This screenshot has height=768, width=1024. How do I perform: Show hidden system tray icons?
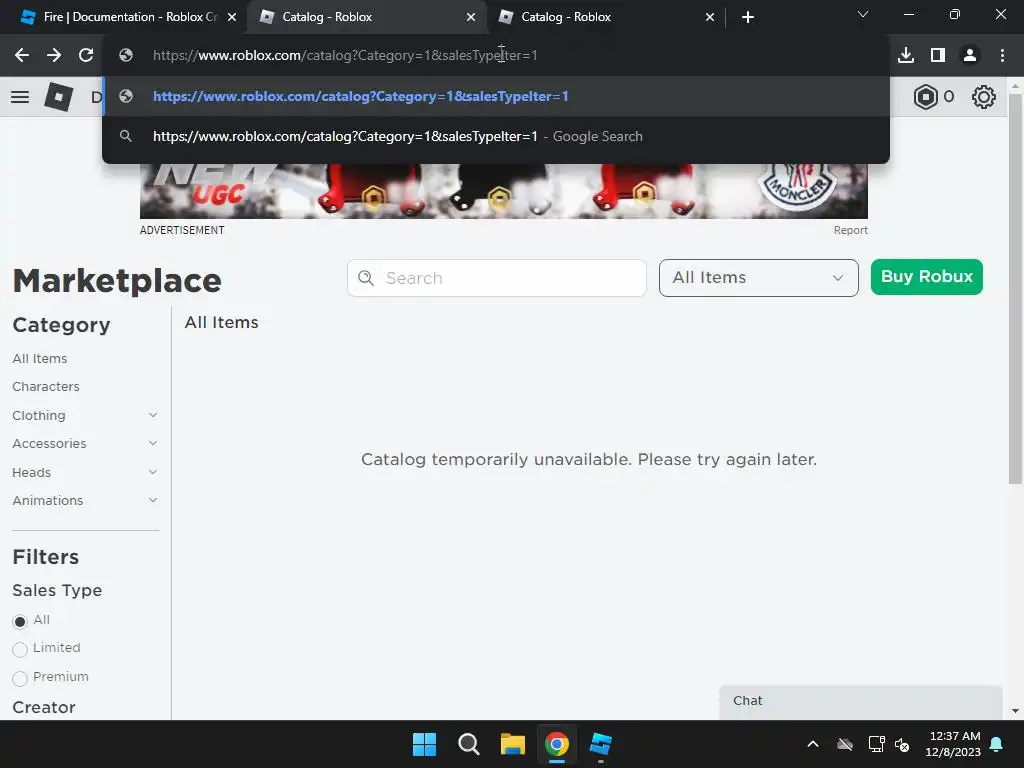click(813, 744)
